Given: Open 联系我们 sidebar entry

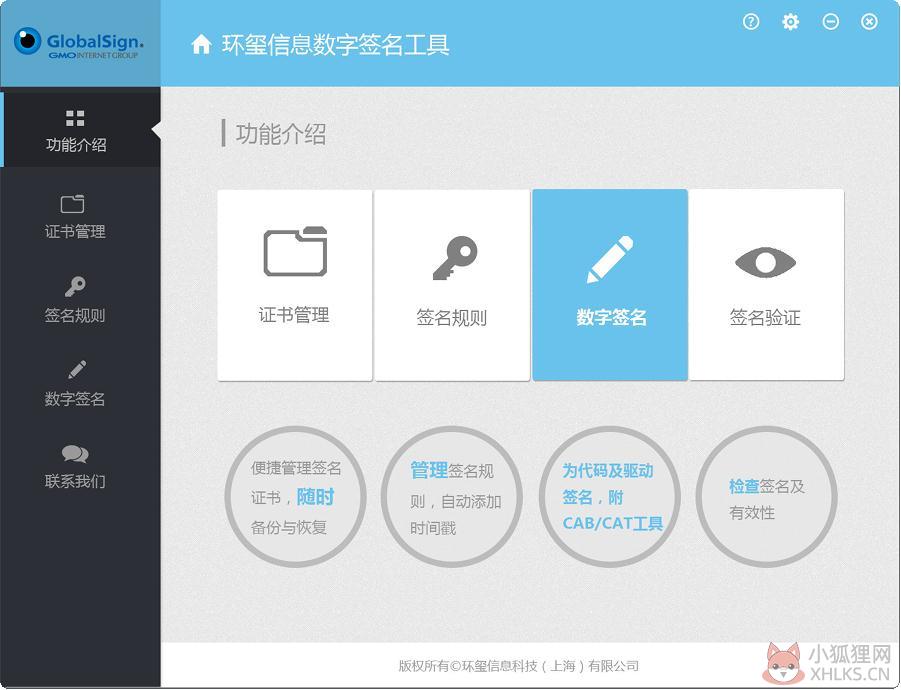Looking at the screenshot, I should pos(75,466).
